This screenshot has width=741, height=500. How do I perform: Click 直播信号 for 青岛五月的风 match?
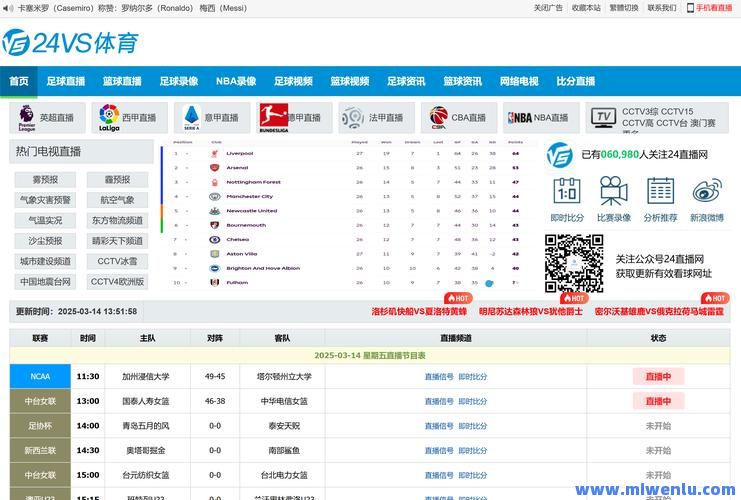point(439,426)
